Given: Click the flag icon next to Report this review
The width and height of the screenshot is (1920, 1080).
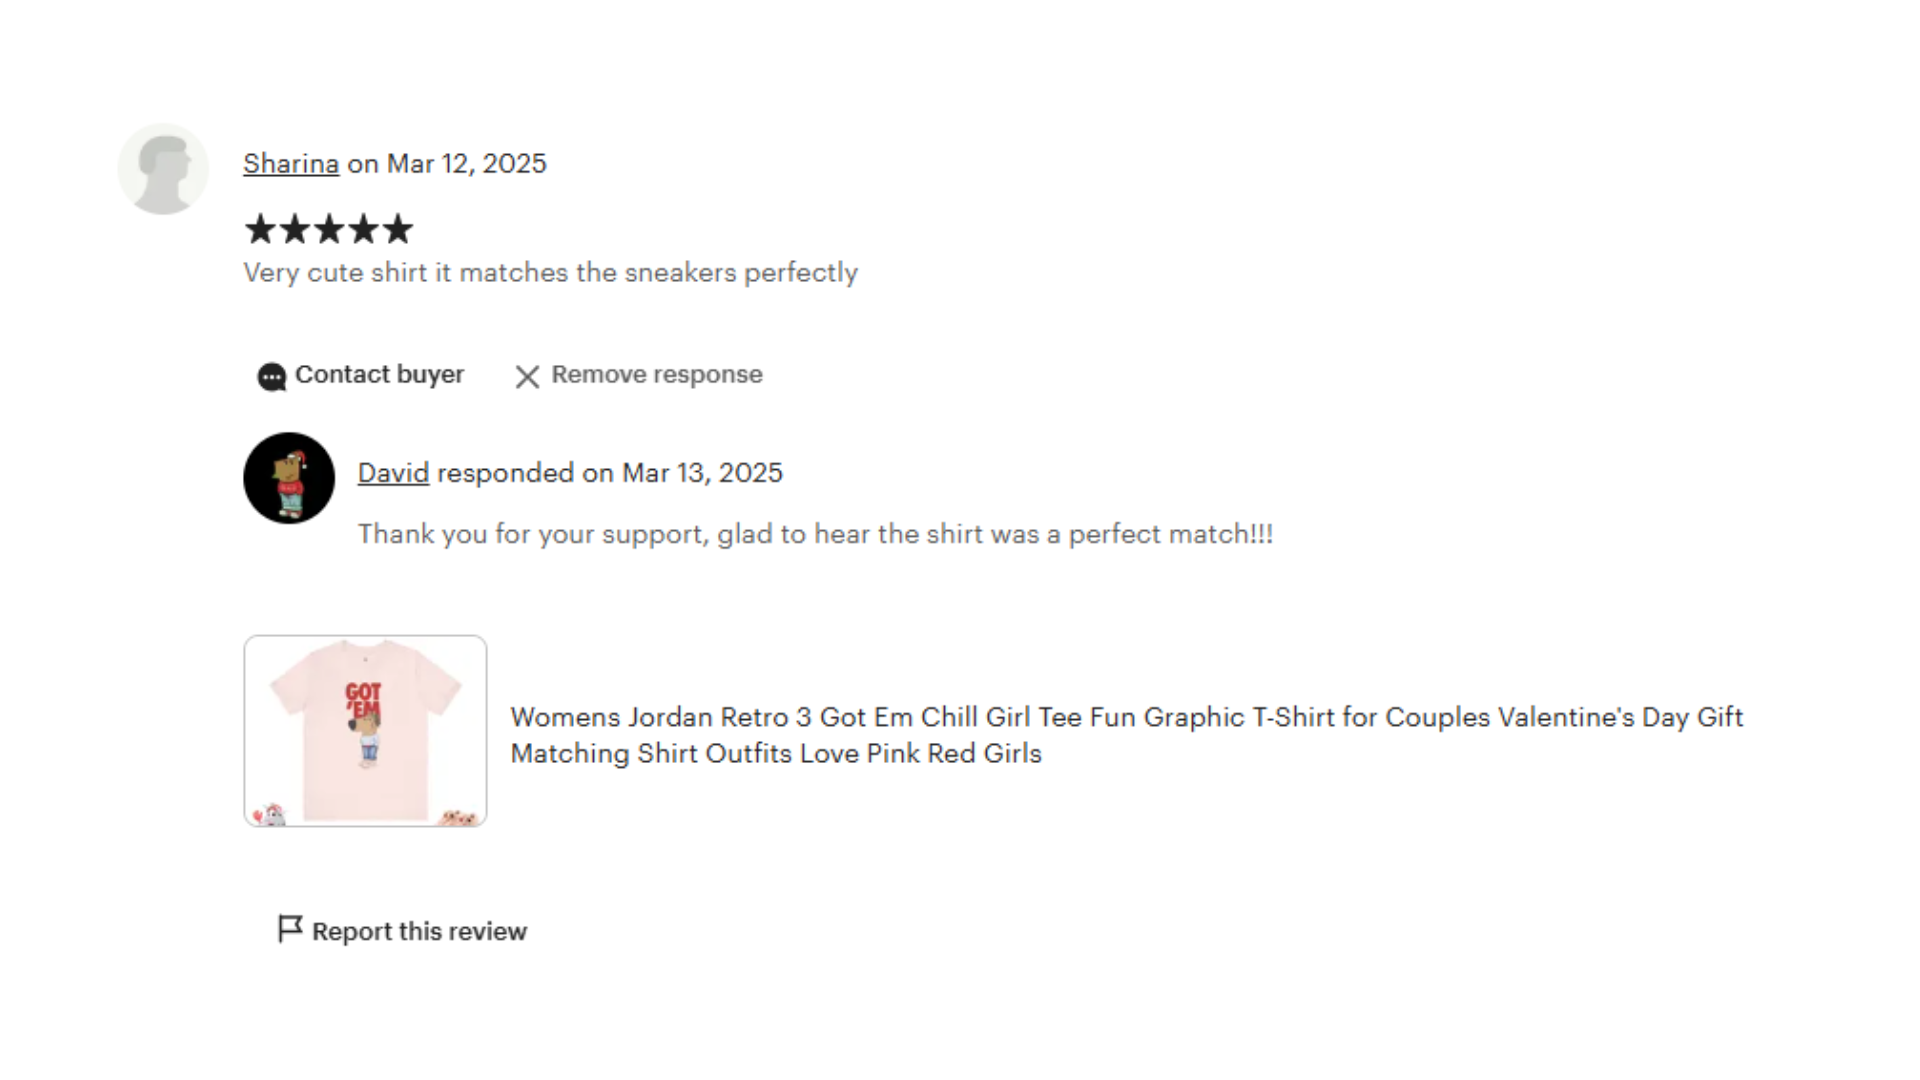Looking at the screenshot, I should (290, 929).
